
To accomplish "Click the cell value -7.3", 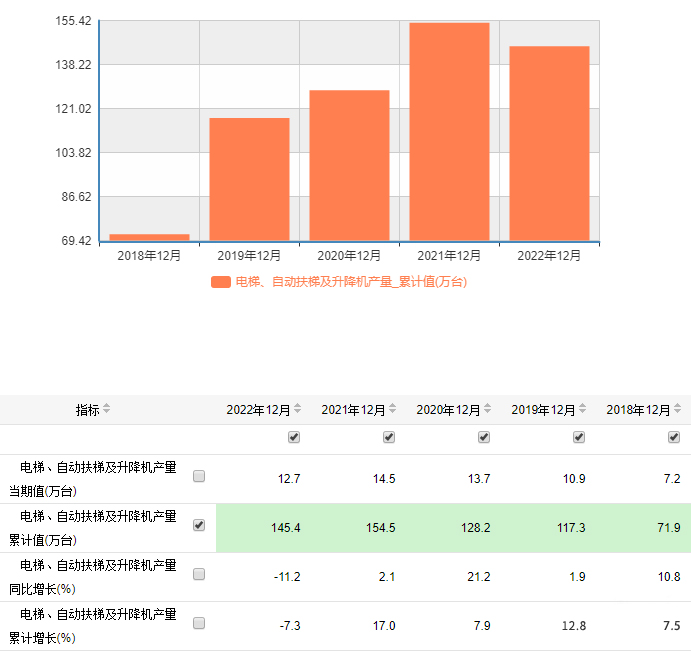I will point(290,625).
